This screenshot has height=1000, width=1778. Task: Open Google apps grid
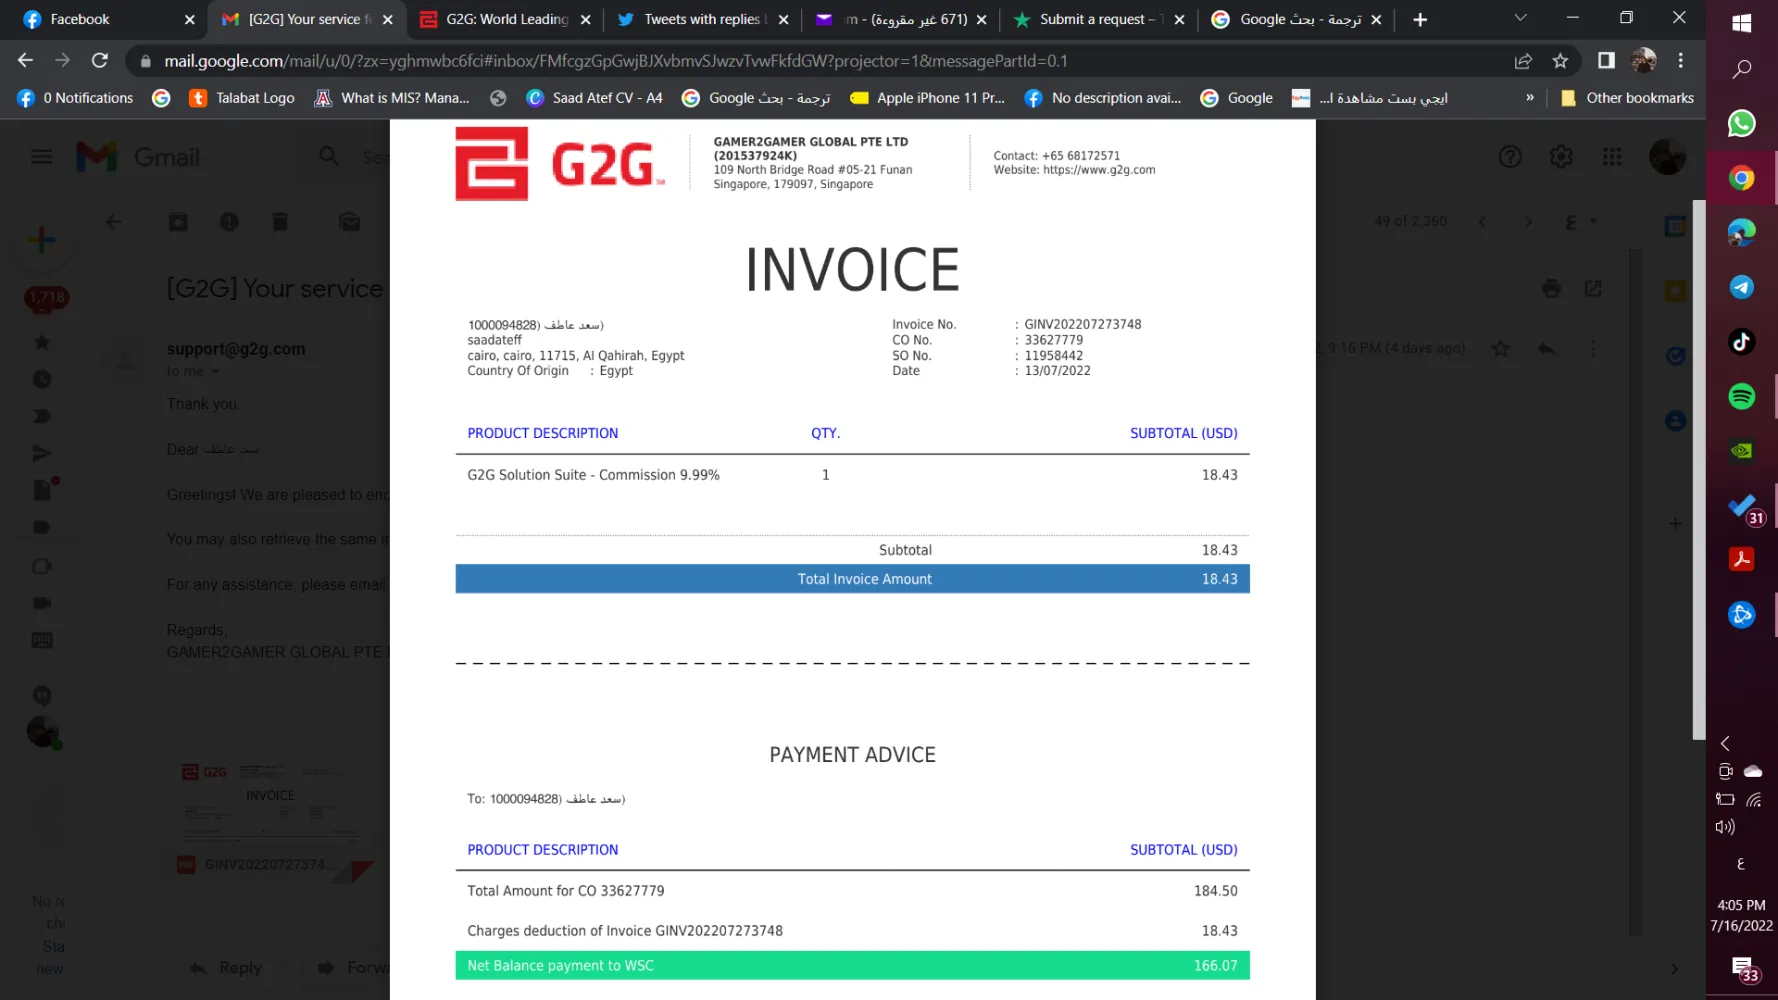point(1612,157)
